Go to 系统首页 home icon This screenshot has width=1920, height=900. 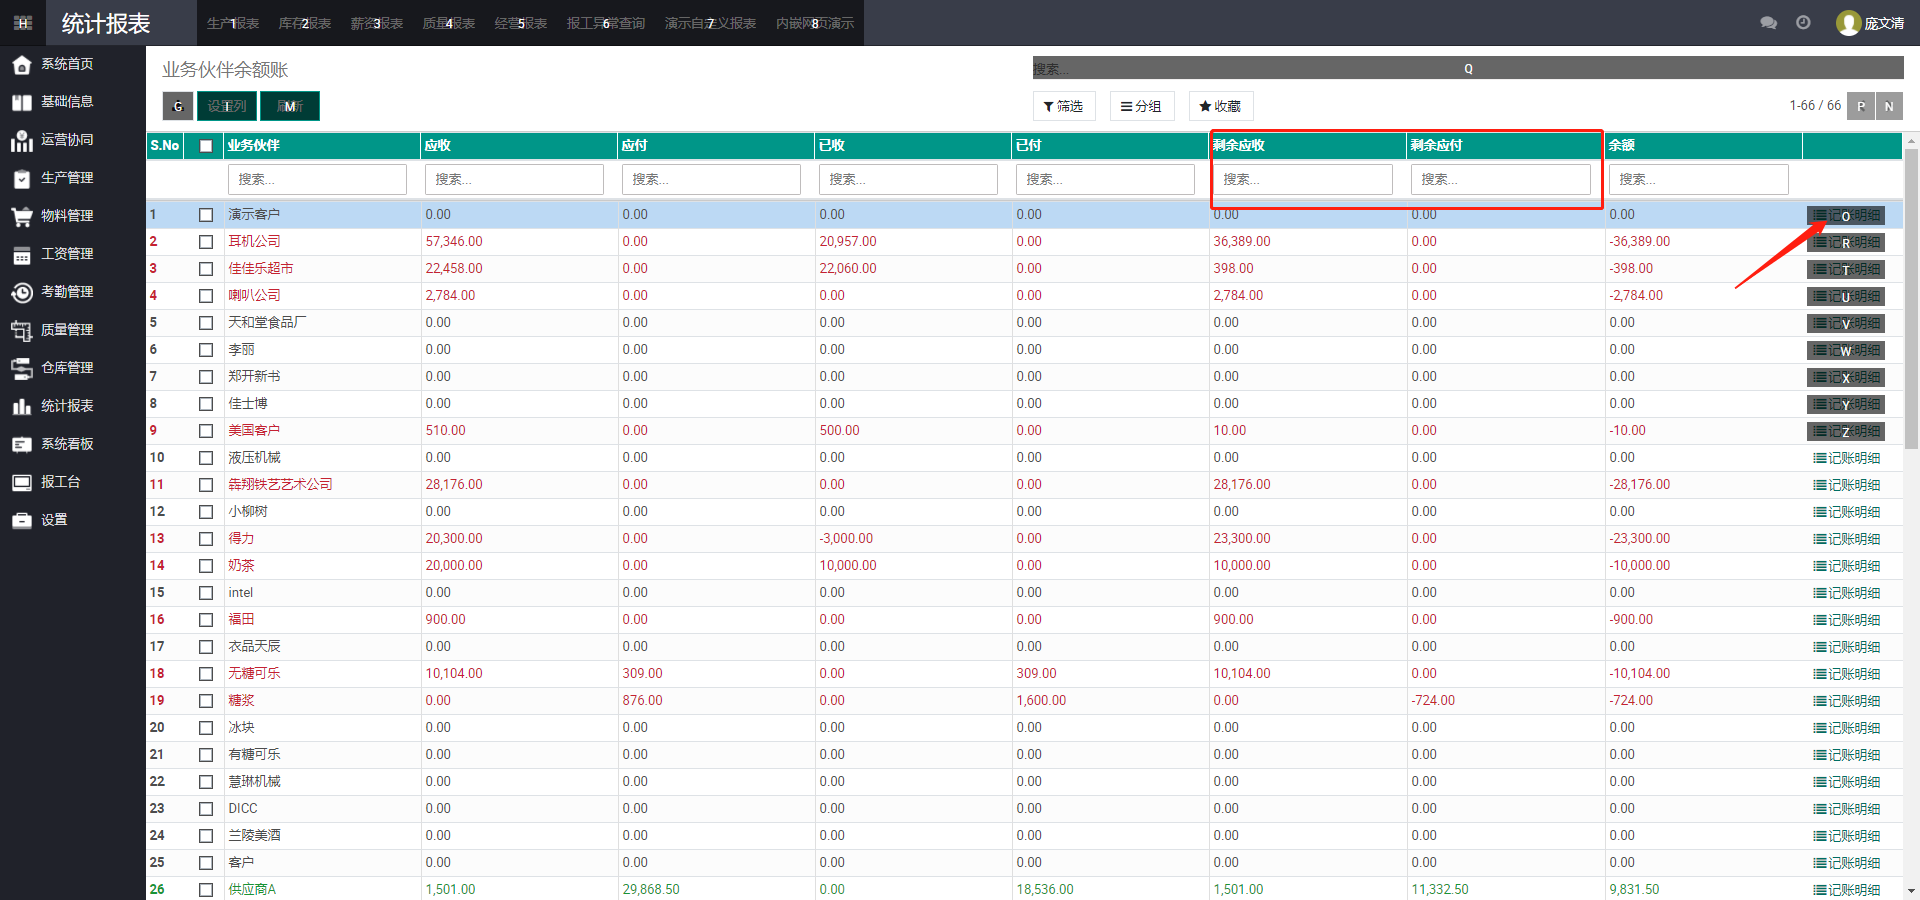tap(22, 65)
